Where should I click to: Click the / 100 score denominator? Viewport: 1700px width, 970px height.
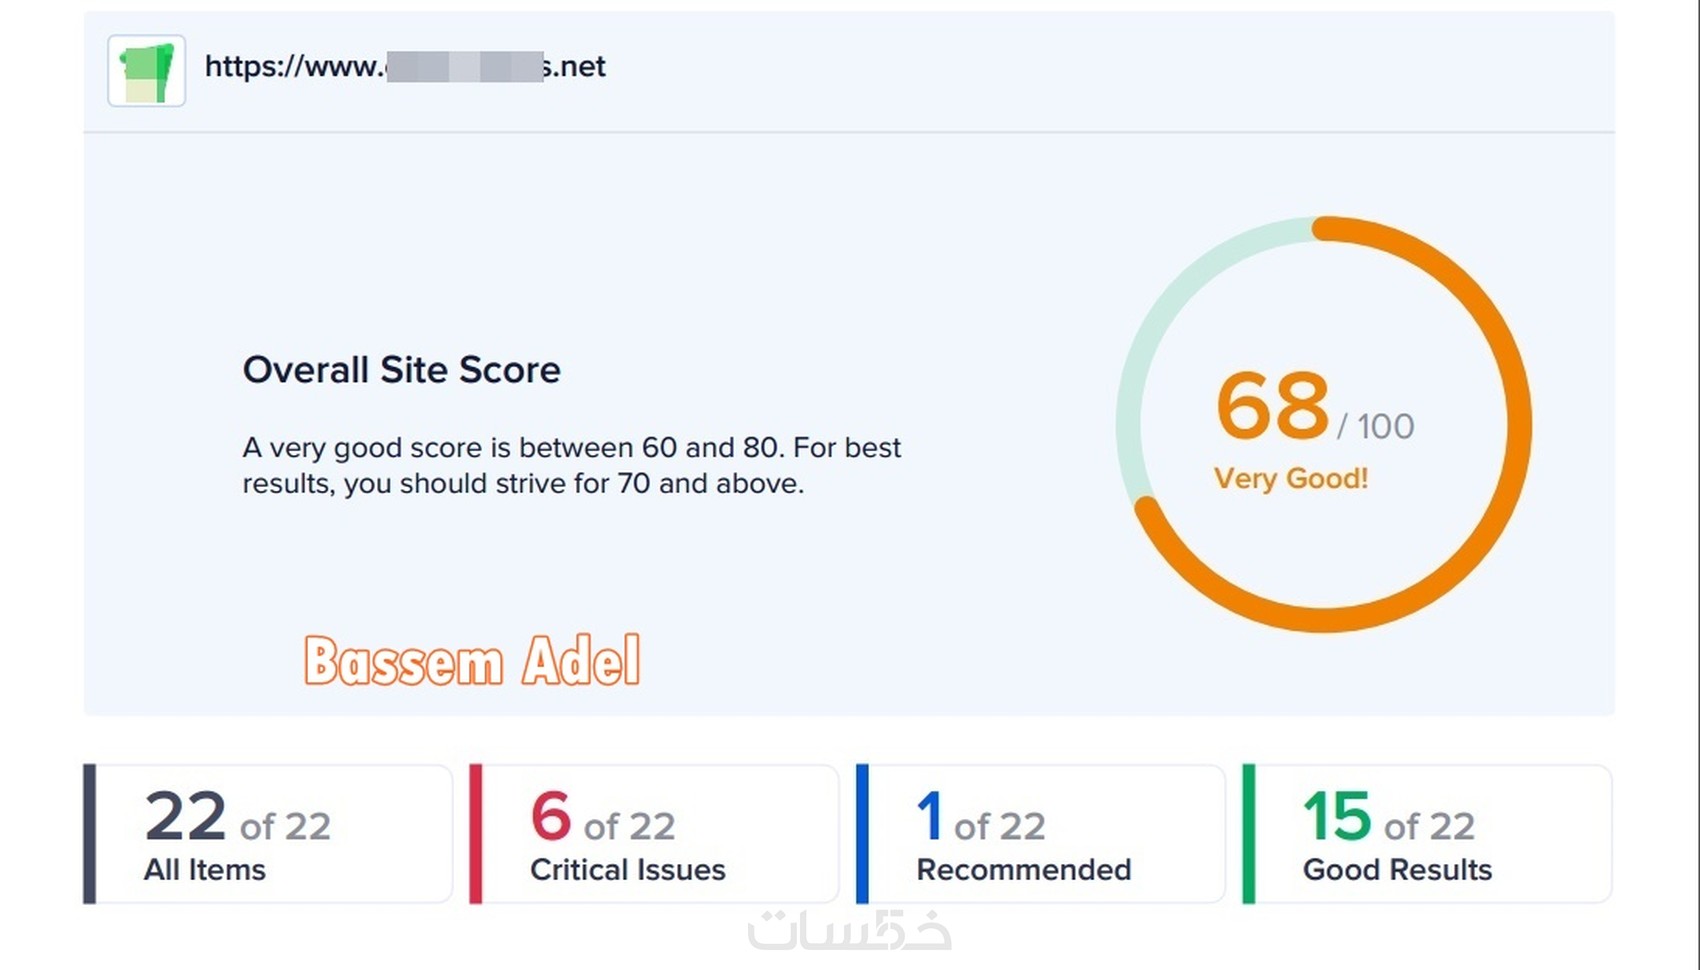pos(1376,427)
